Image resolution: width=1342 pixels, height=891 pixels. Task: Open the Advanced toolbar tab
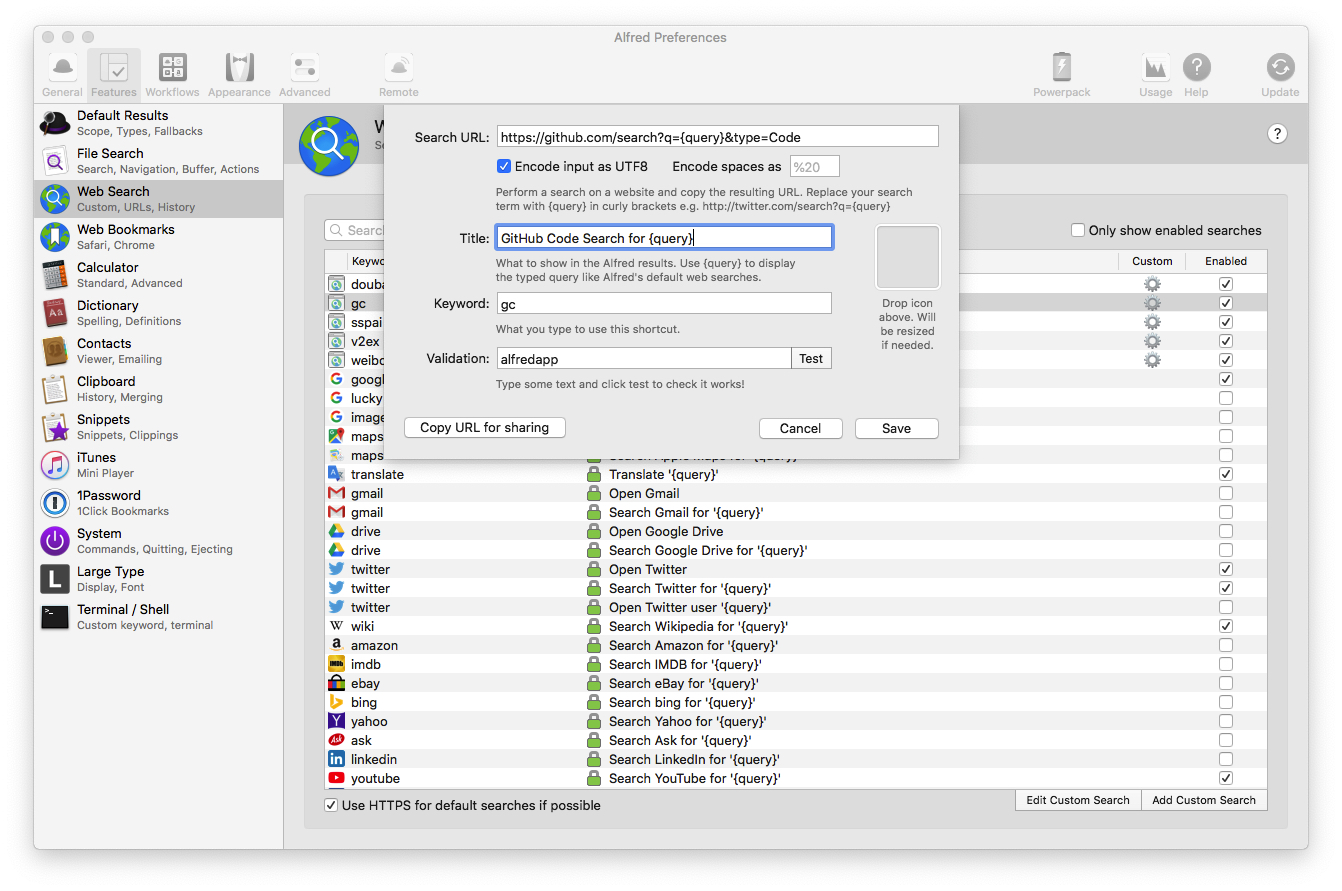(305, 75)
